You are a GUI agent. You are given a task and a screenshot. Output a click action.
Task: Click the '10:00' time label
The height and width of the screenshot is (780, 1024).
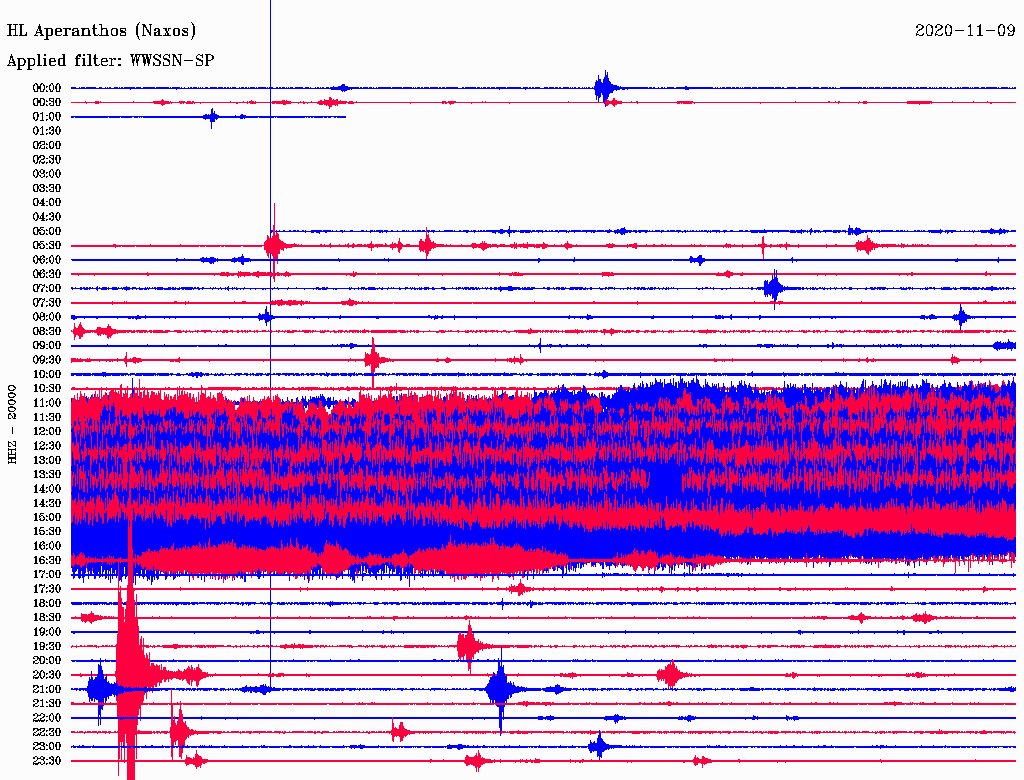(x=47, y=374)
